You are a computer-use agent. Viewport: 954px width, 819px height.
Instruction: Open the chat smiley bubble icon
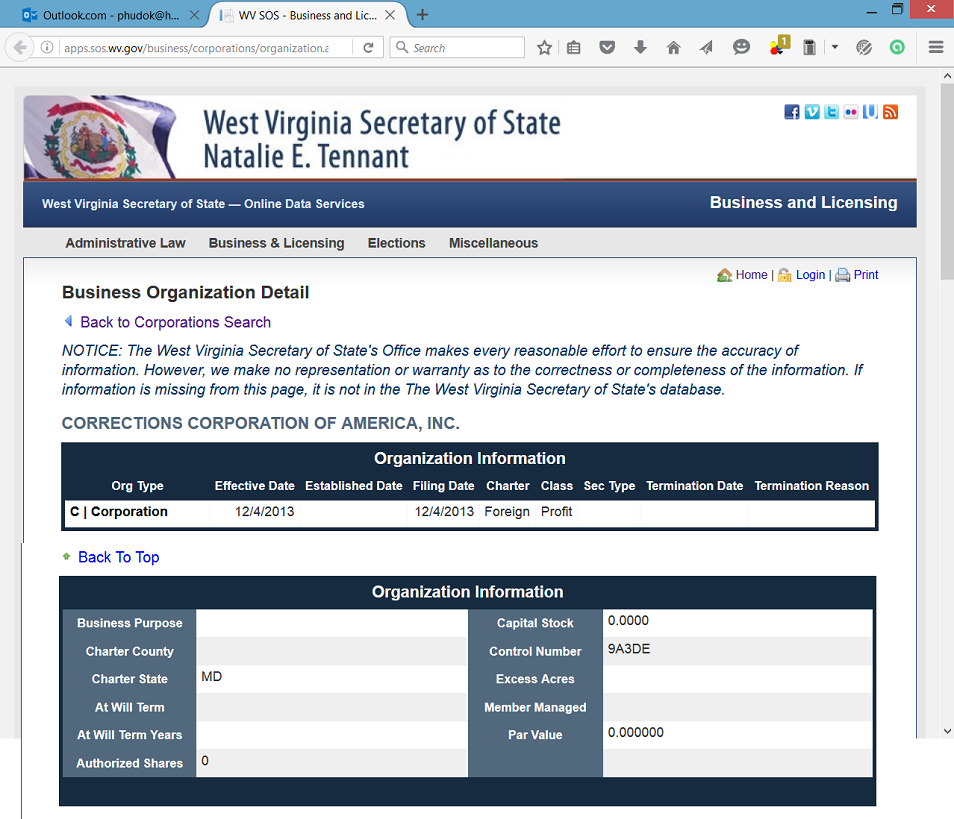pos(741,47)
